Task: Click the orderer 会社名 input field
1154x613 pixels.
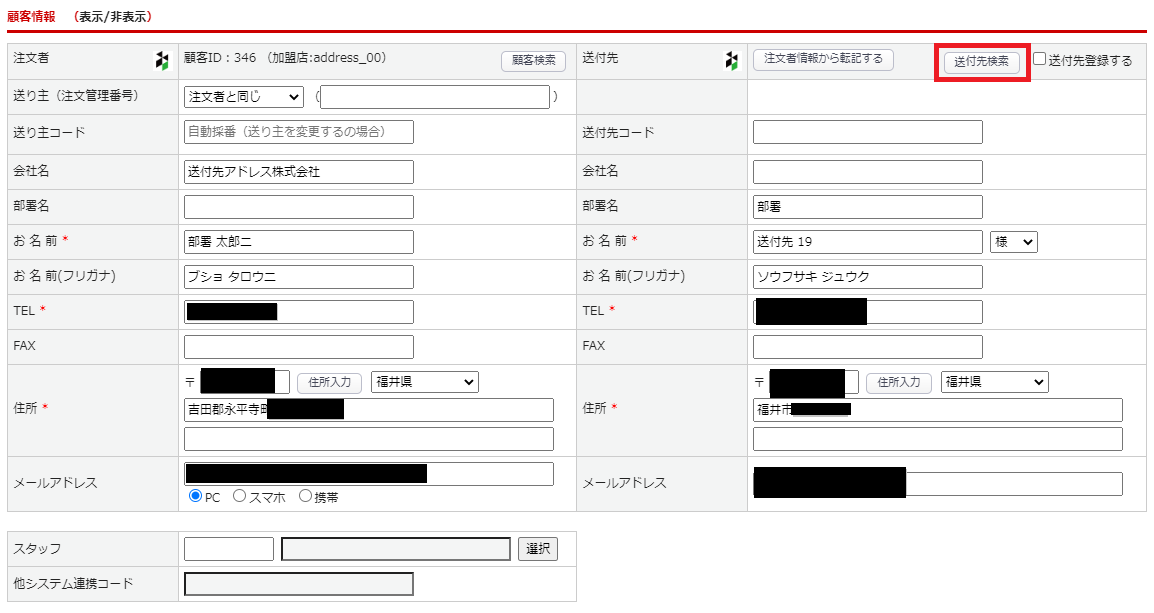Action: 298,172
